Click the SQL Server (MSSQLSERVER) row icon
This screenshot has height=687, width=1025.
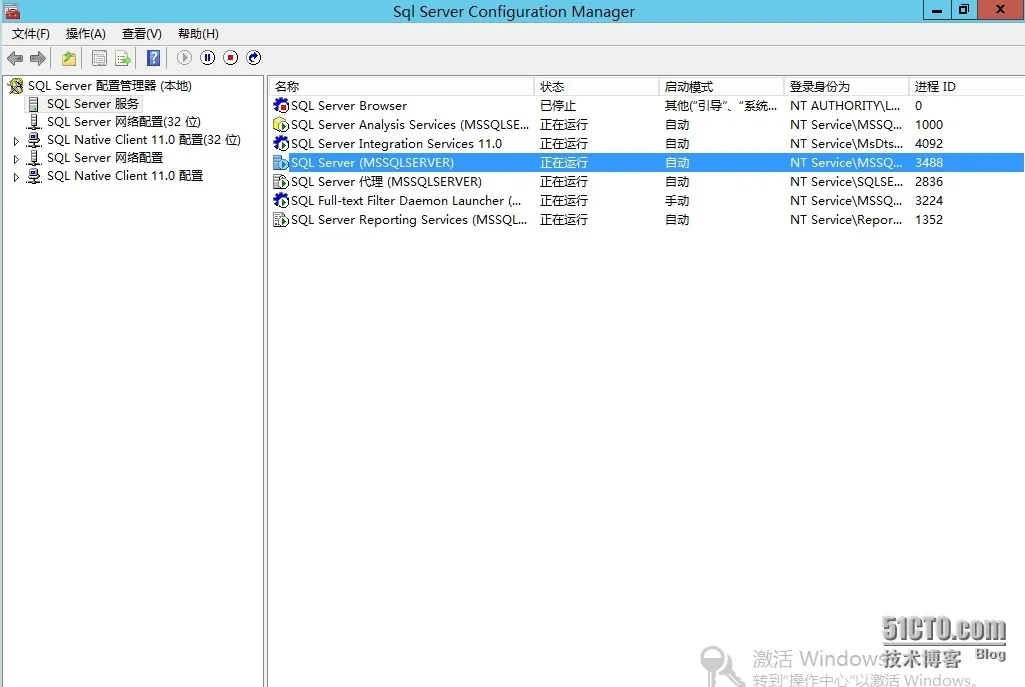[x=281, y=162]
